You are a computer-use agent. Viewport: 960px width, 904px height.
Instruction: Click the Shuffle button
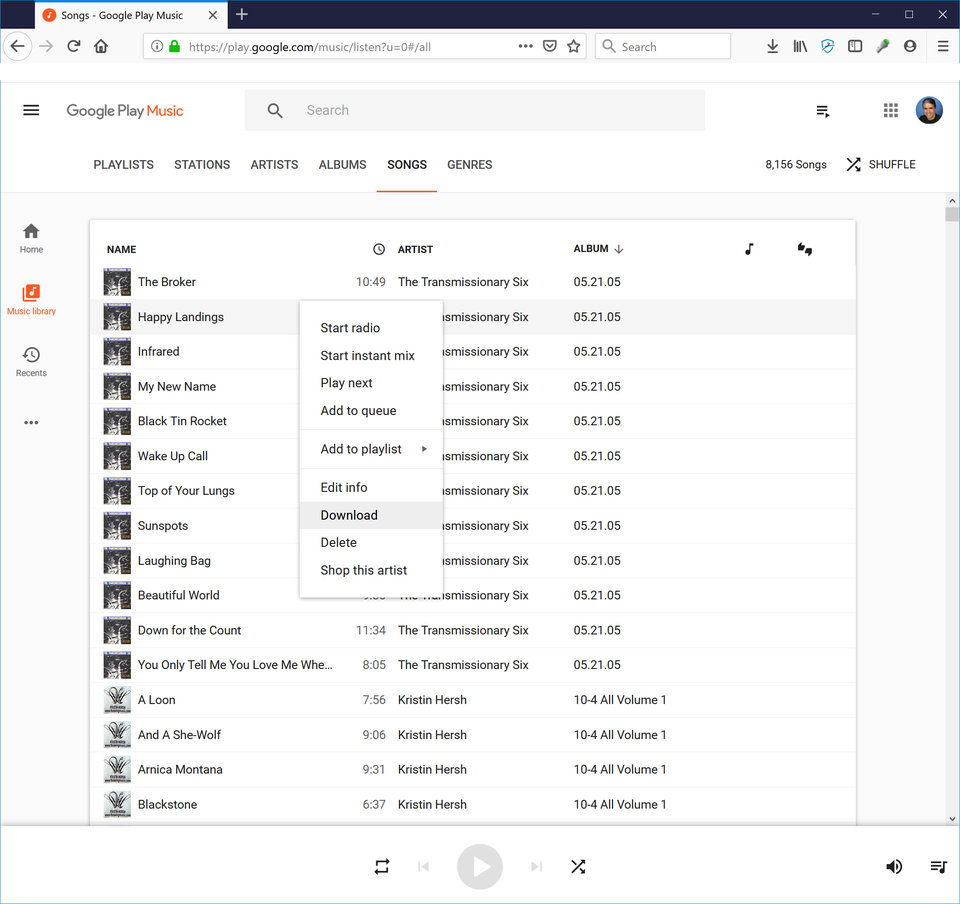880,165
